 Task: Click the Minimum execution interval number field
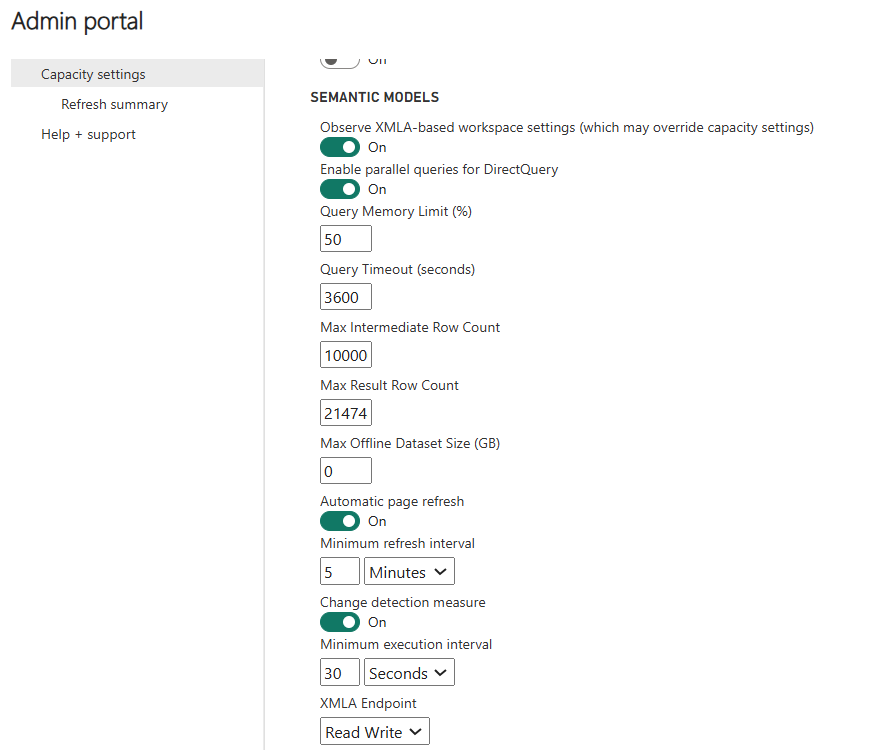coord(340,672)
